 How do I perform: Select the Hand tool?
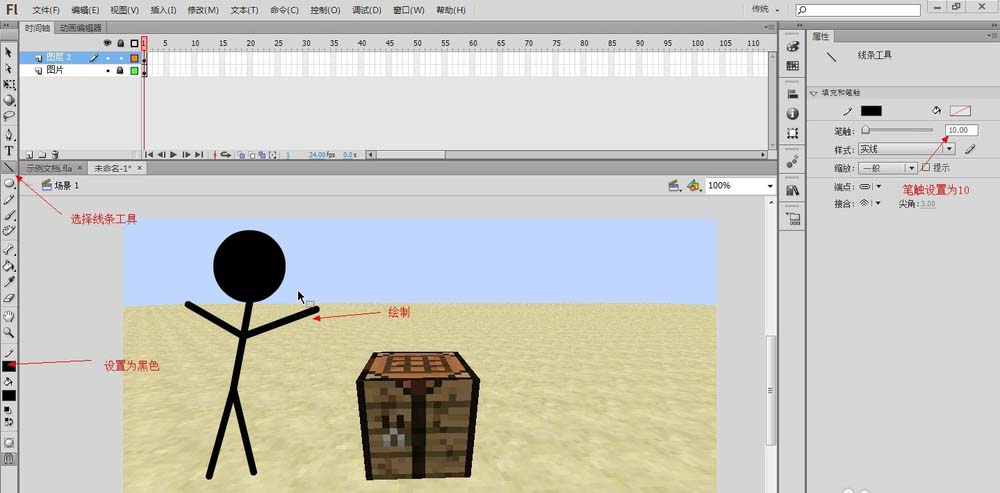(9, 316)
